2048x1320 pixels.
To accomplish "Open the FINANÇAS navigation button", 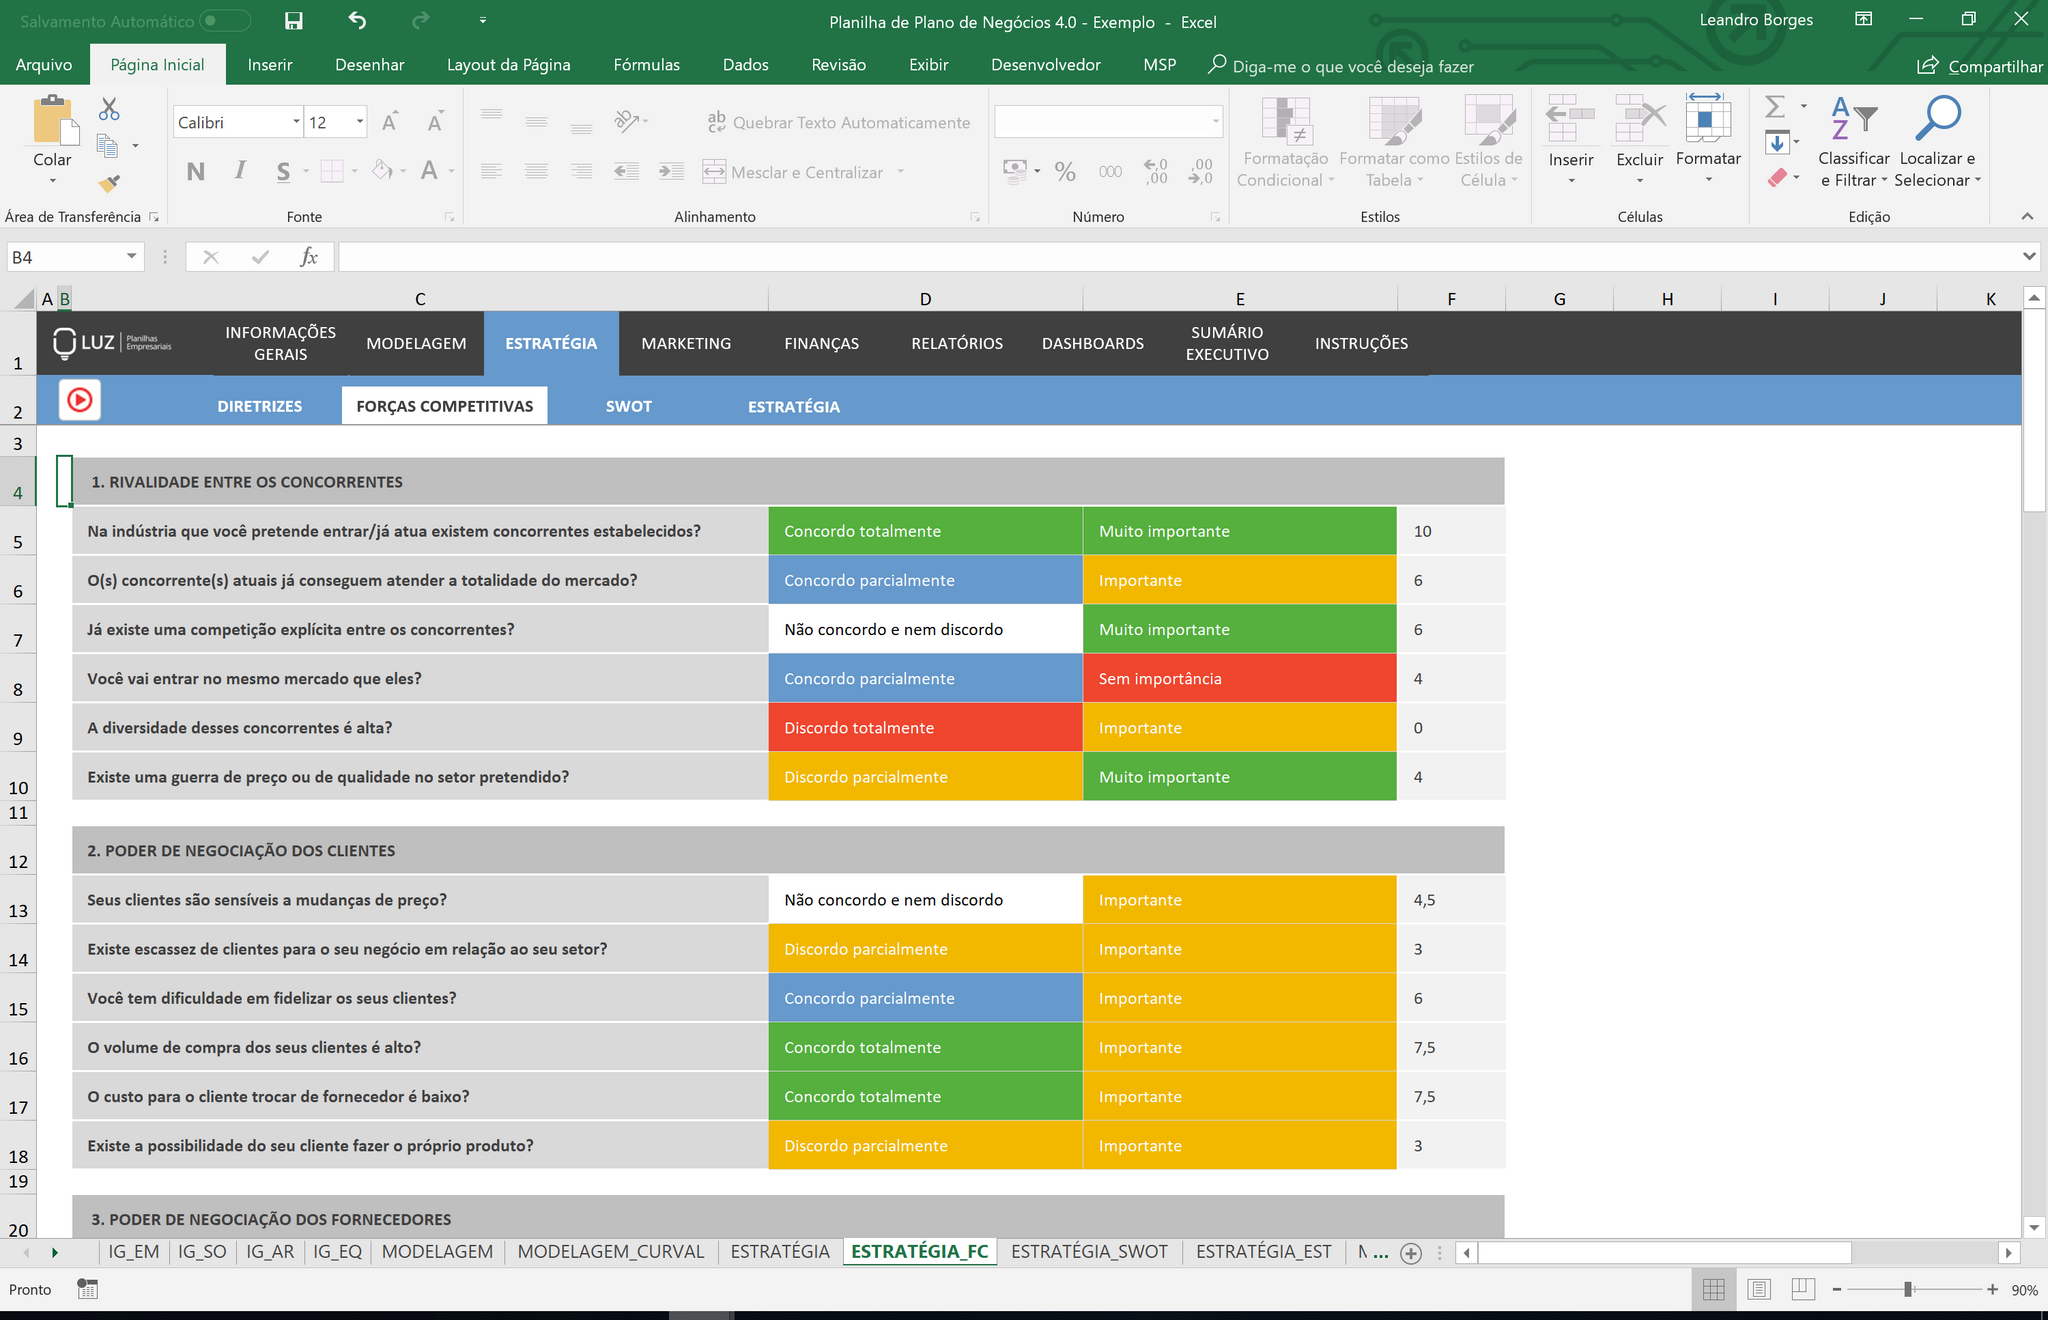I will coord(821,343).
